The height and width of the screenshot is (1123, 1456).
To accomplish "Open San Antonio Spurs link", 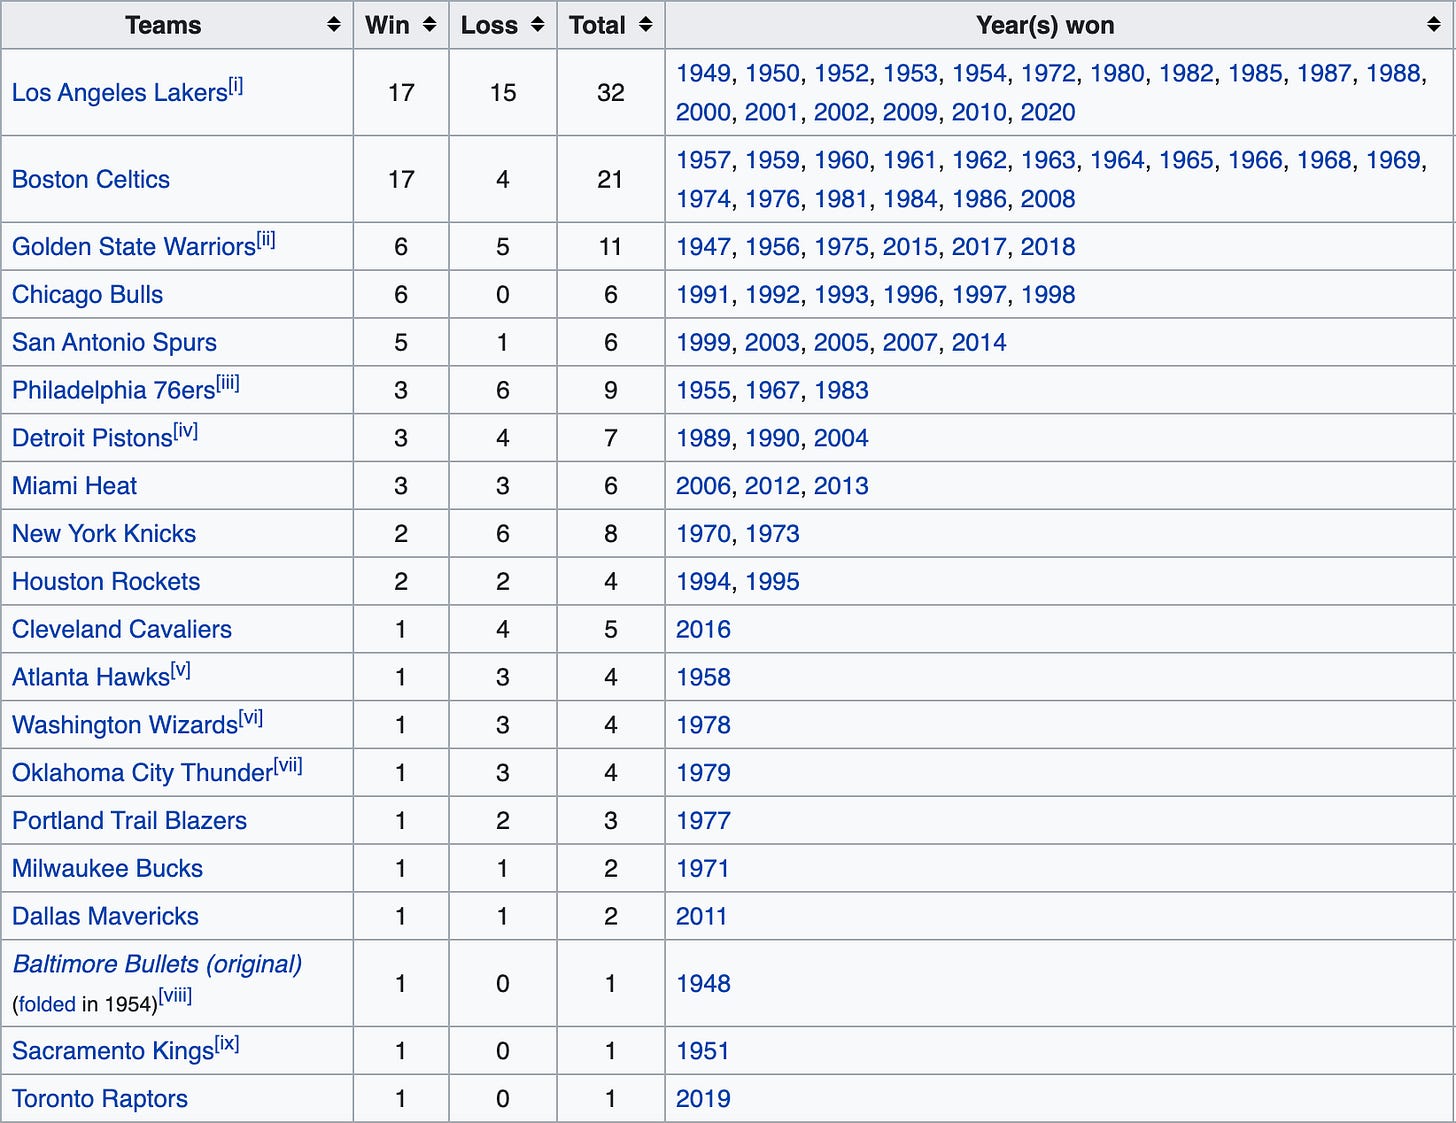I will click(x=114, y=343).
